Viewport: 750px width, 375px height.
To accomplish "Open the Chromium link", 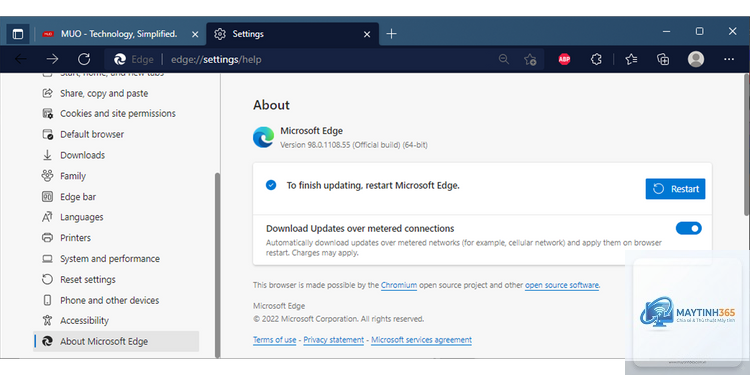I will point(399,285).
